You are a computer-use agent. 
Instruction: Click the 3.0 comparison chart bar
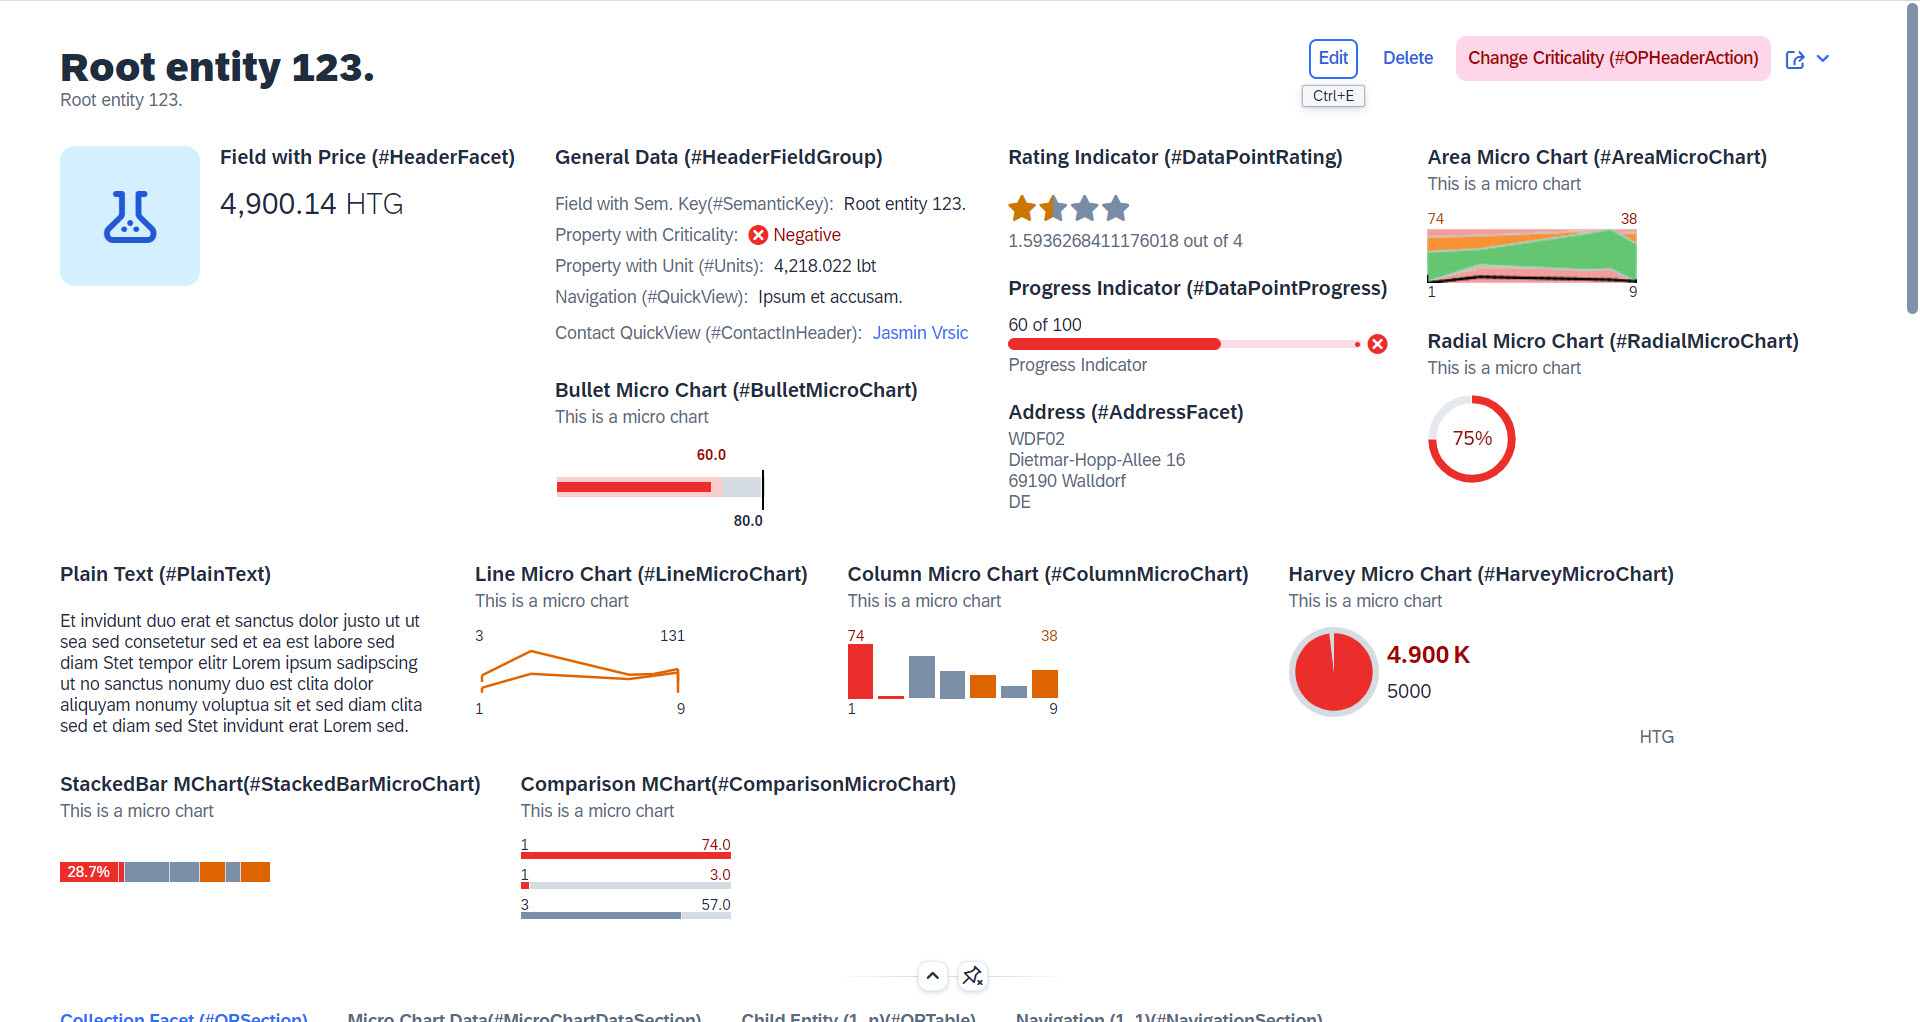[625, 885]
